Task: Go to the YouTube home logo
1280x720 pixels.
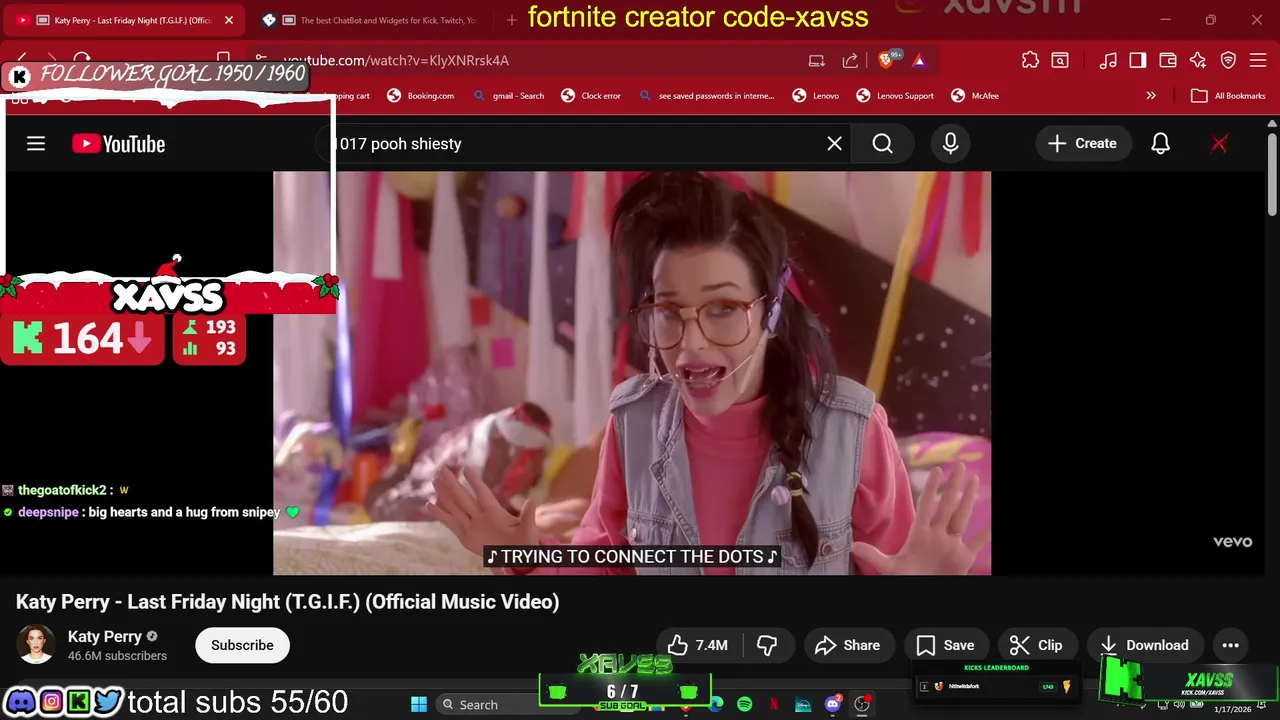Action: coord(118,144)
